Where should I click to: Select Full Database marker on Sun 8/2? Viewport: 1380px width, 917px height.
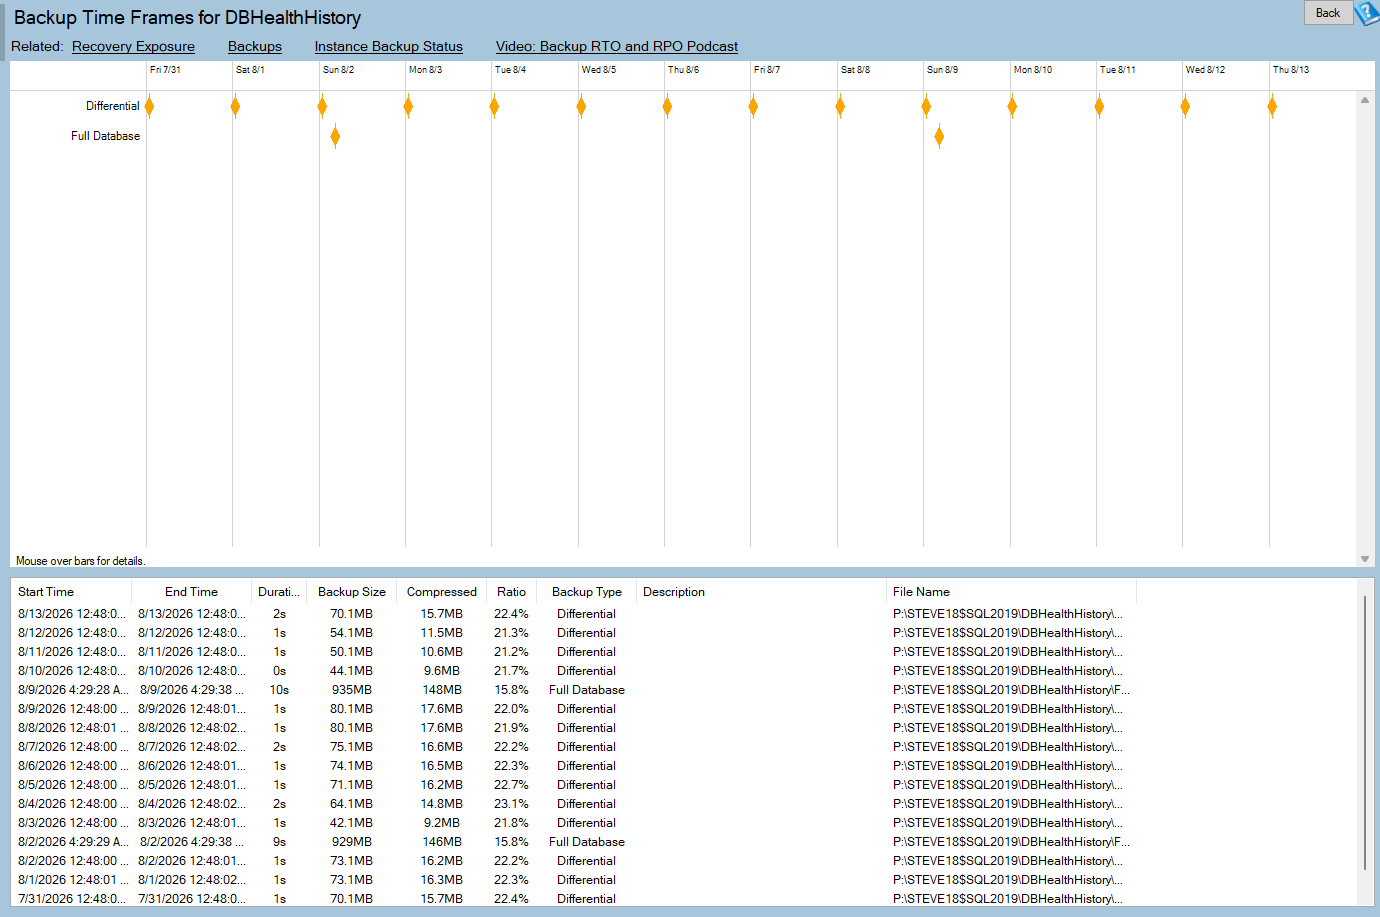tap(335, 136)
